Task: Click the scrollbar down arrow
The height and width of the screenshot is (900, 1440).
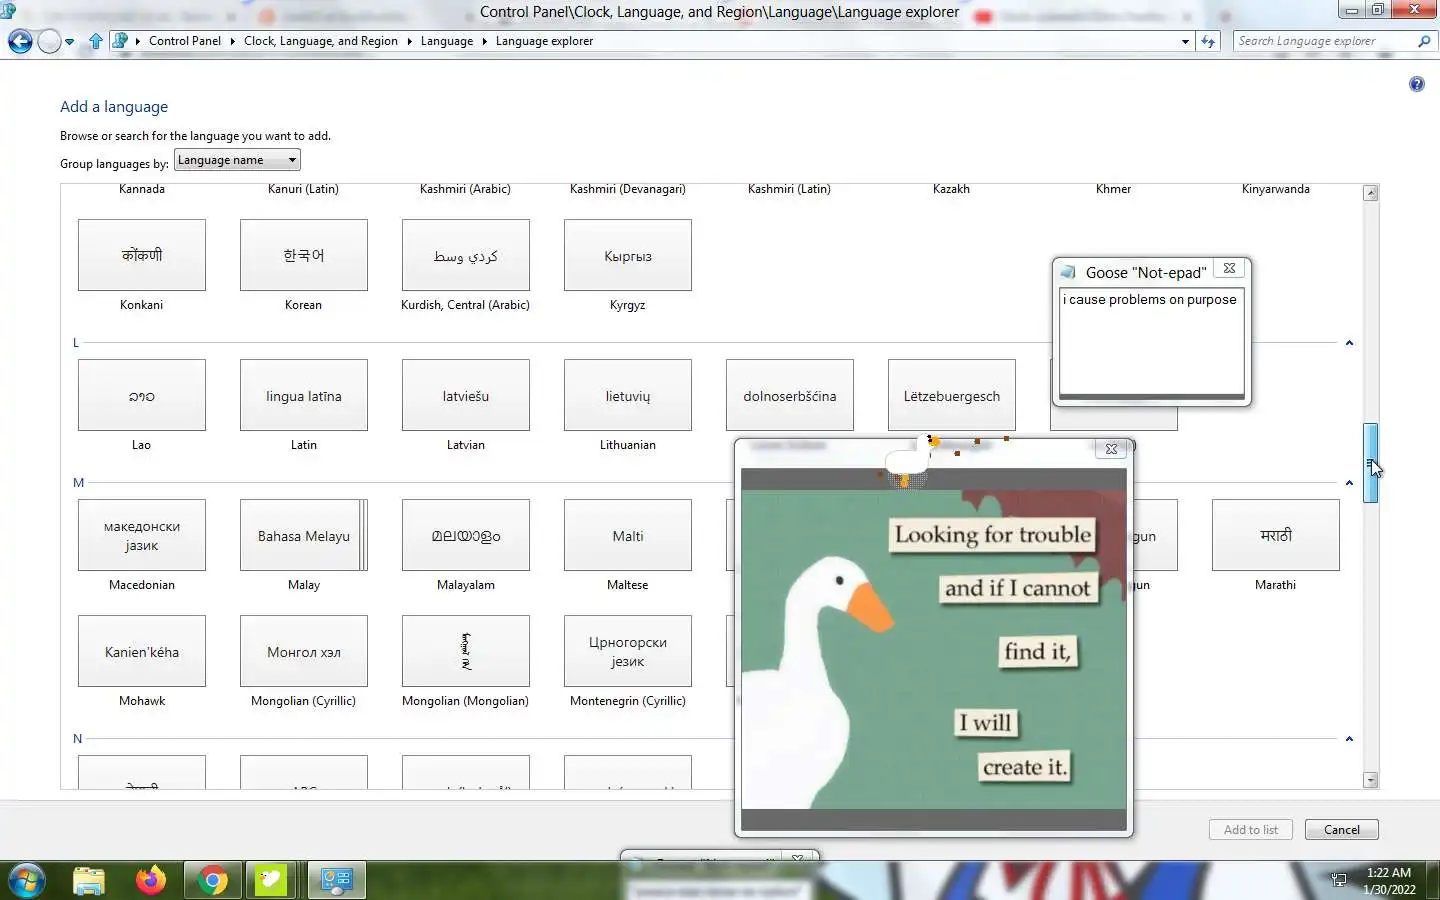Action: tap(1371, 780)
